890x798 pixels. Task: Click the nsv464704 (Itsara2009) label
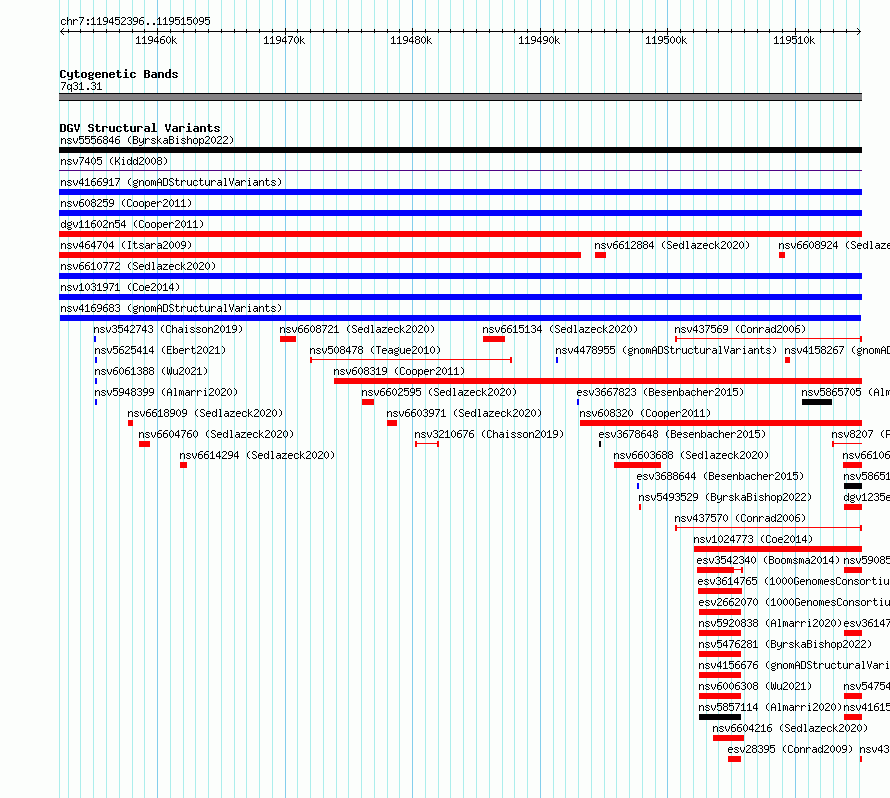pos(126,245)
